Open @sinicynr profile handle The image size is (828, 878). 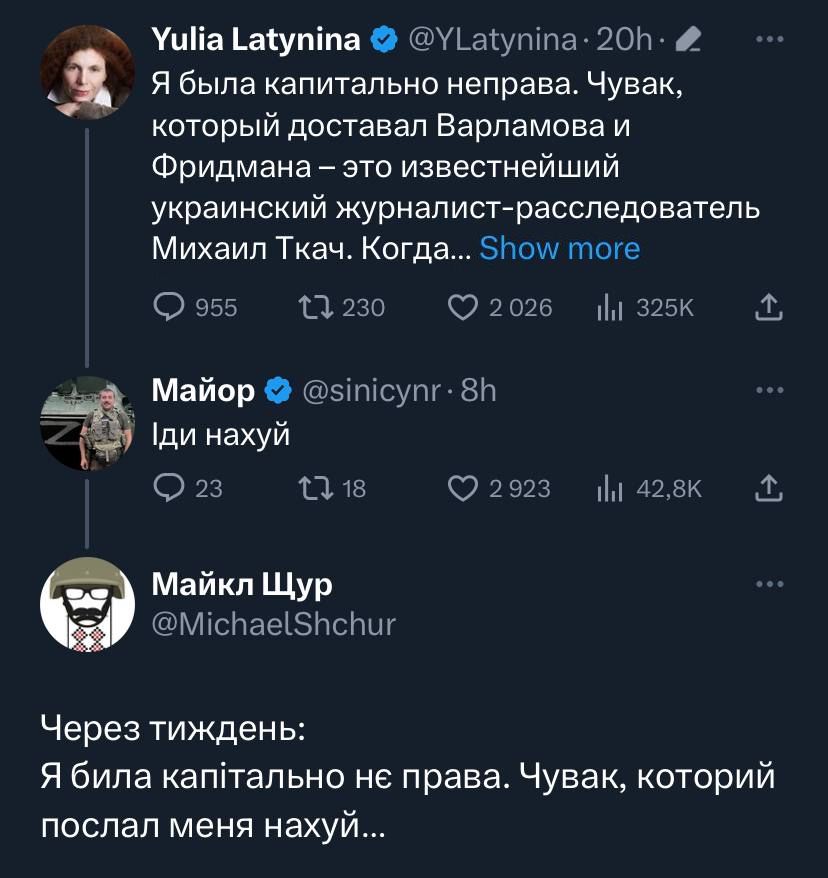(x=371, y=391)
